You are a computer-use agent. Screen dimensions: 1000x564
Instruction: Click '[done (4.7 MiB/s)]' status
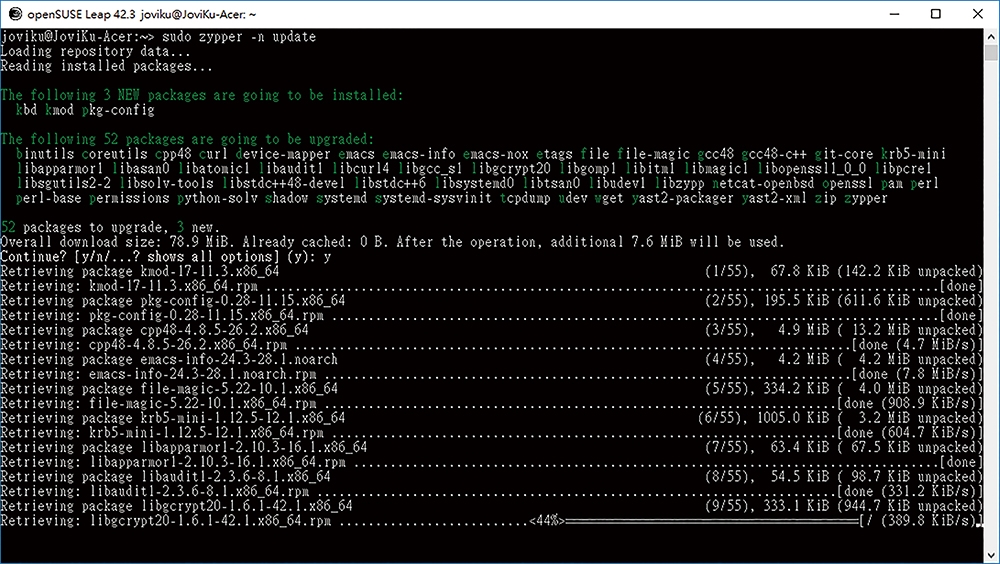917,345
